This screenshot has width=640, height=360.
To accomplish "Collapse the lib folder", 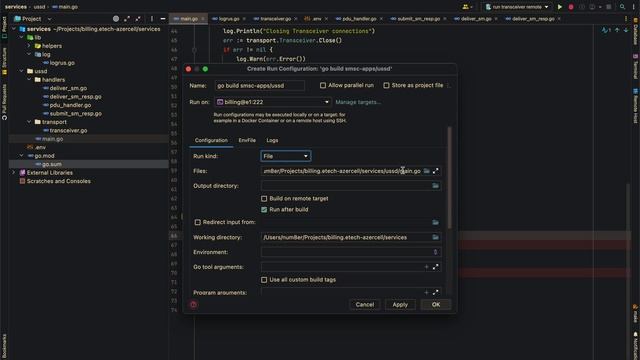I will click(x=22, y=38).
